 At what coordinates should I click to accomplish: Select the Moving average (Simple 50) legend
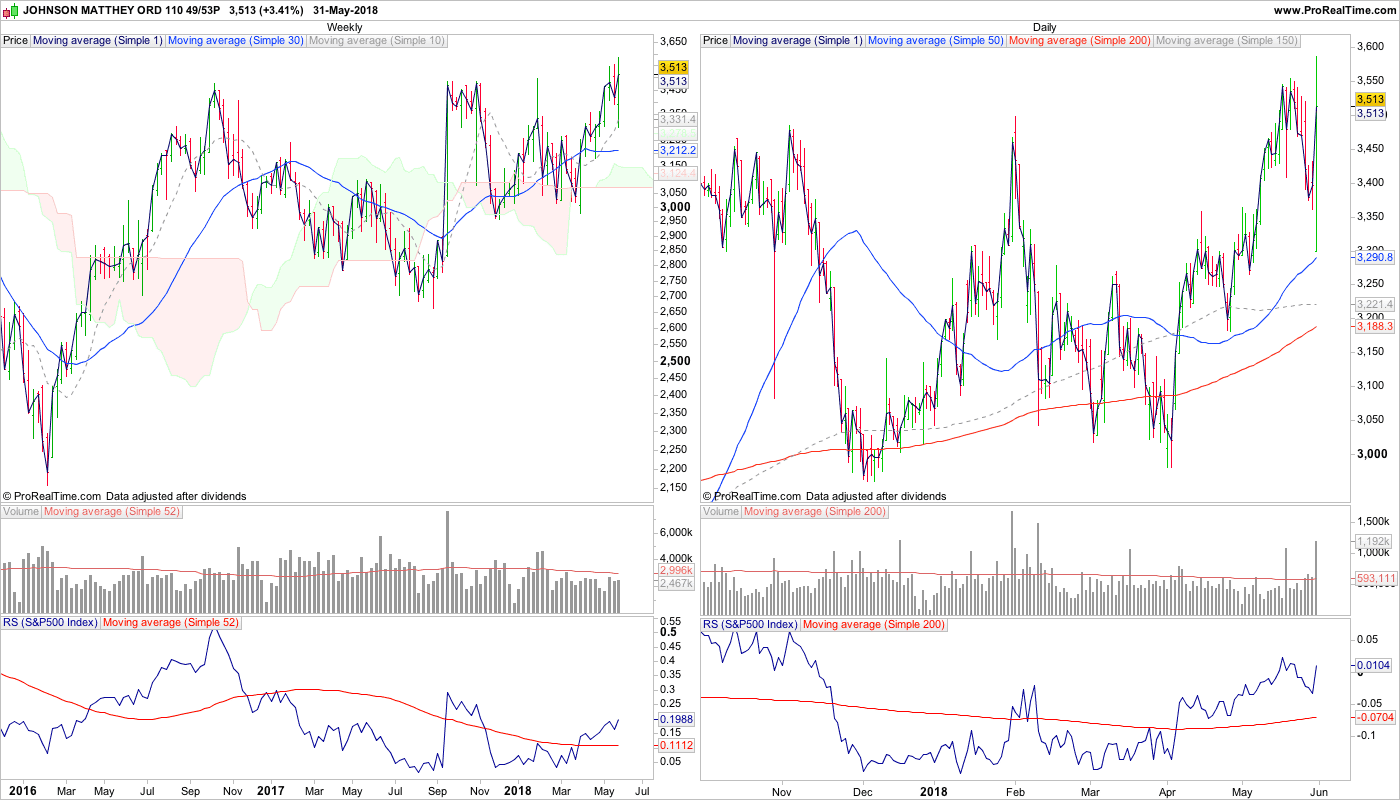[936, 41]
